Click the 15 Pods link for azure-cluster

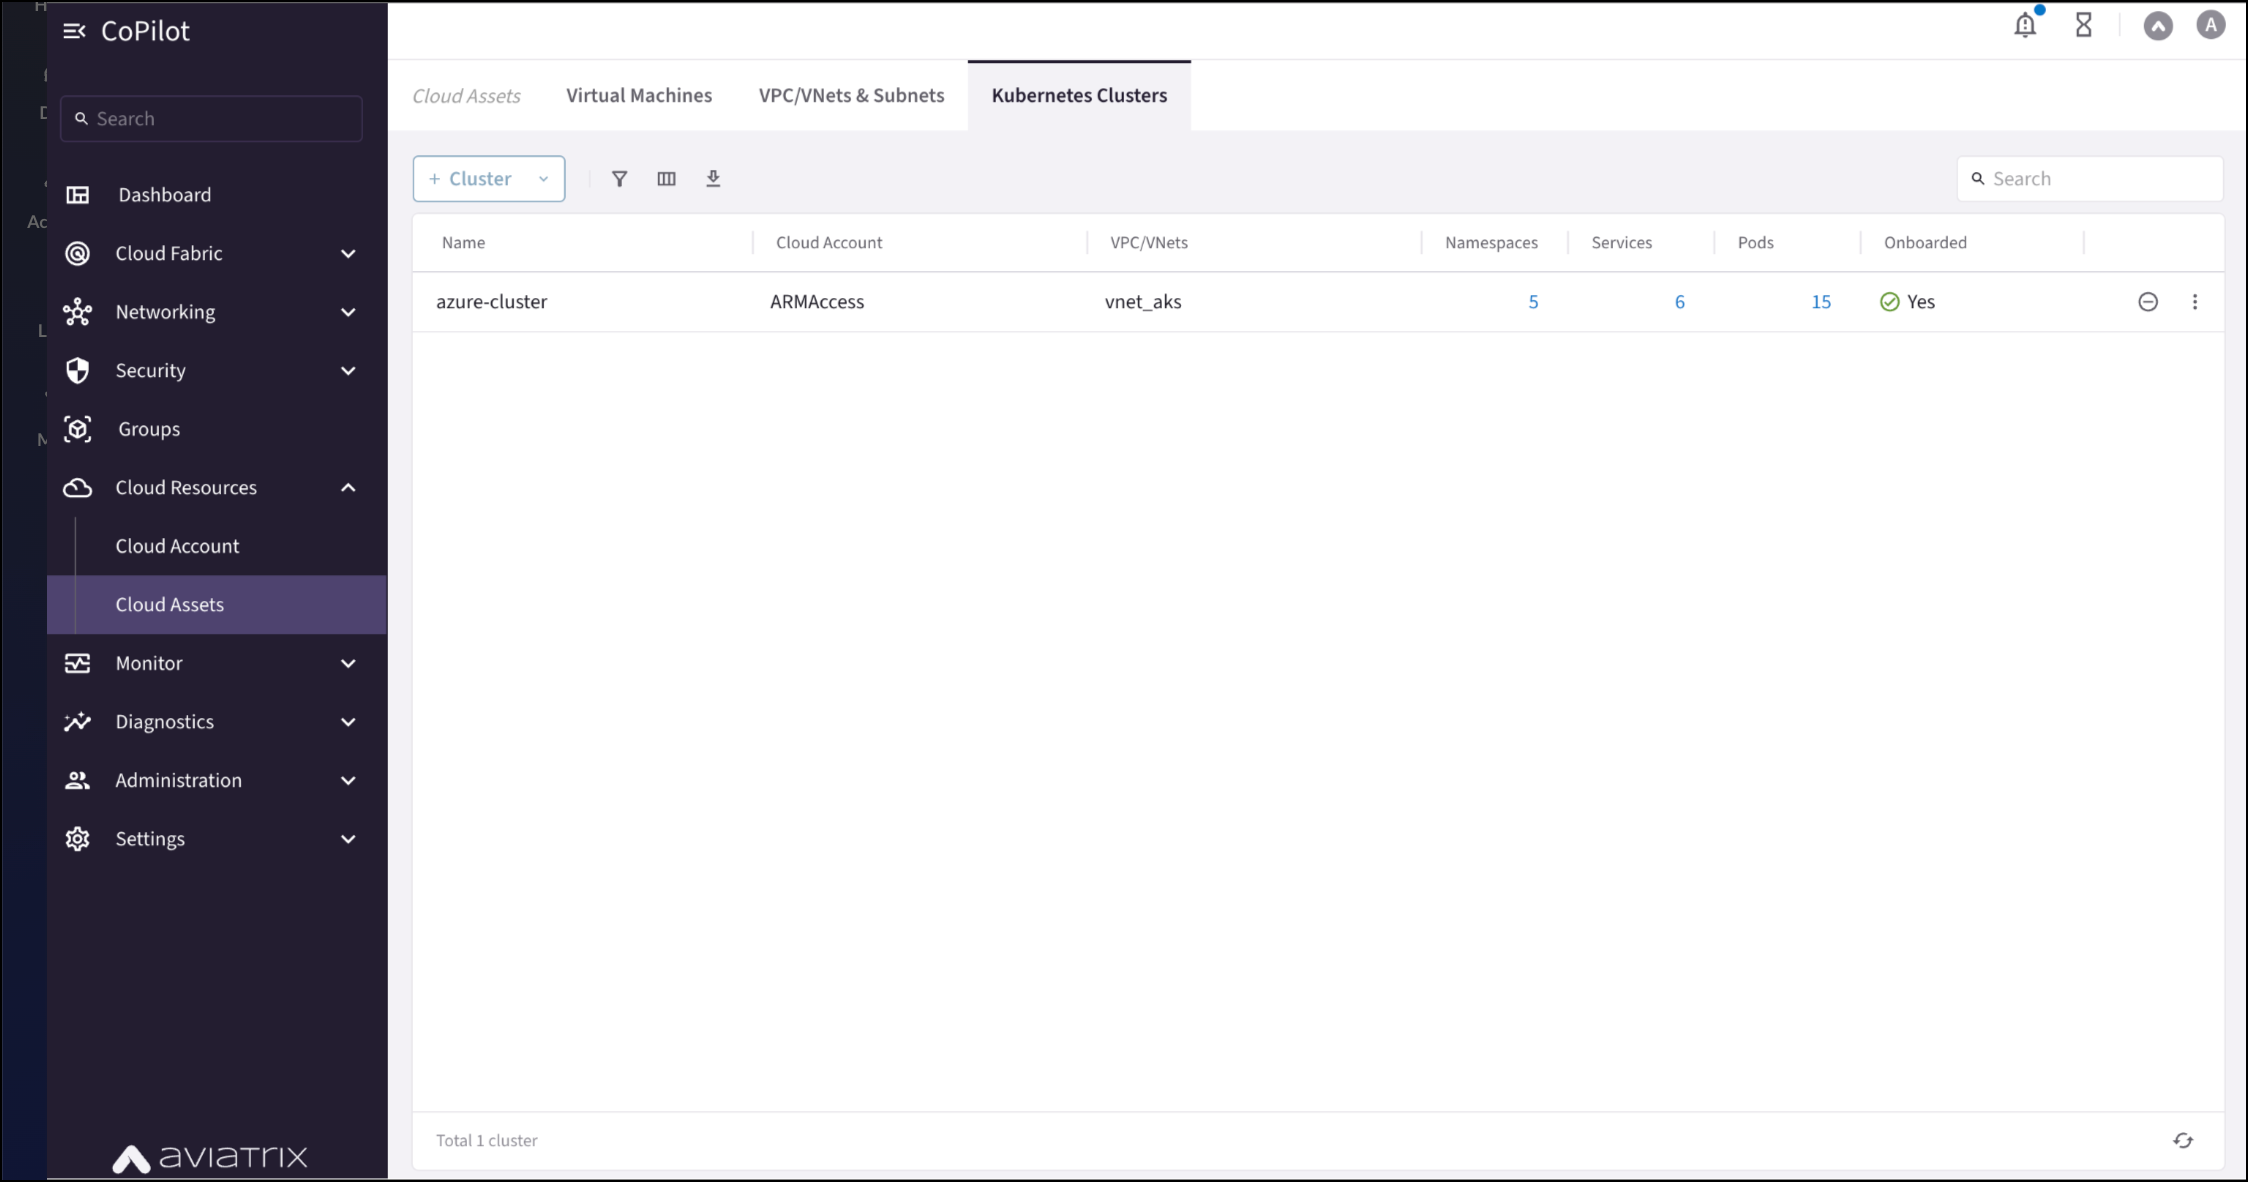coord(1820,301)
